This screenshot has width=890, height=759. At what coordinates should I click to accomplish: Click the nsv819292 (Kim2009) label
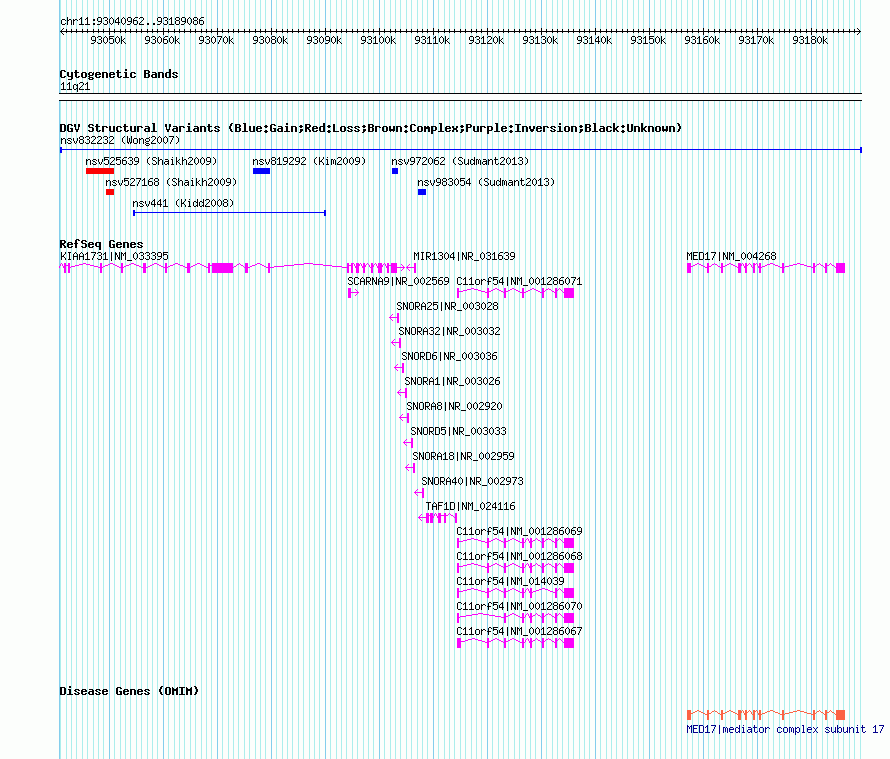tap(309, 161)
